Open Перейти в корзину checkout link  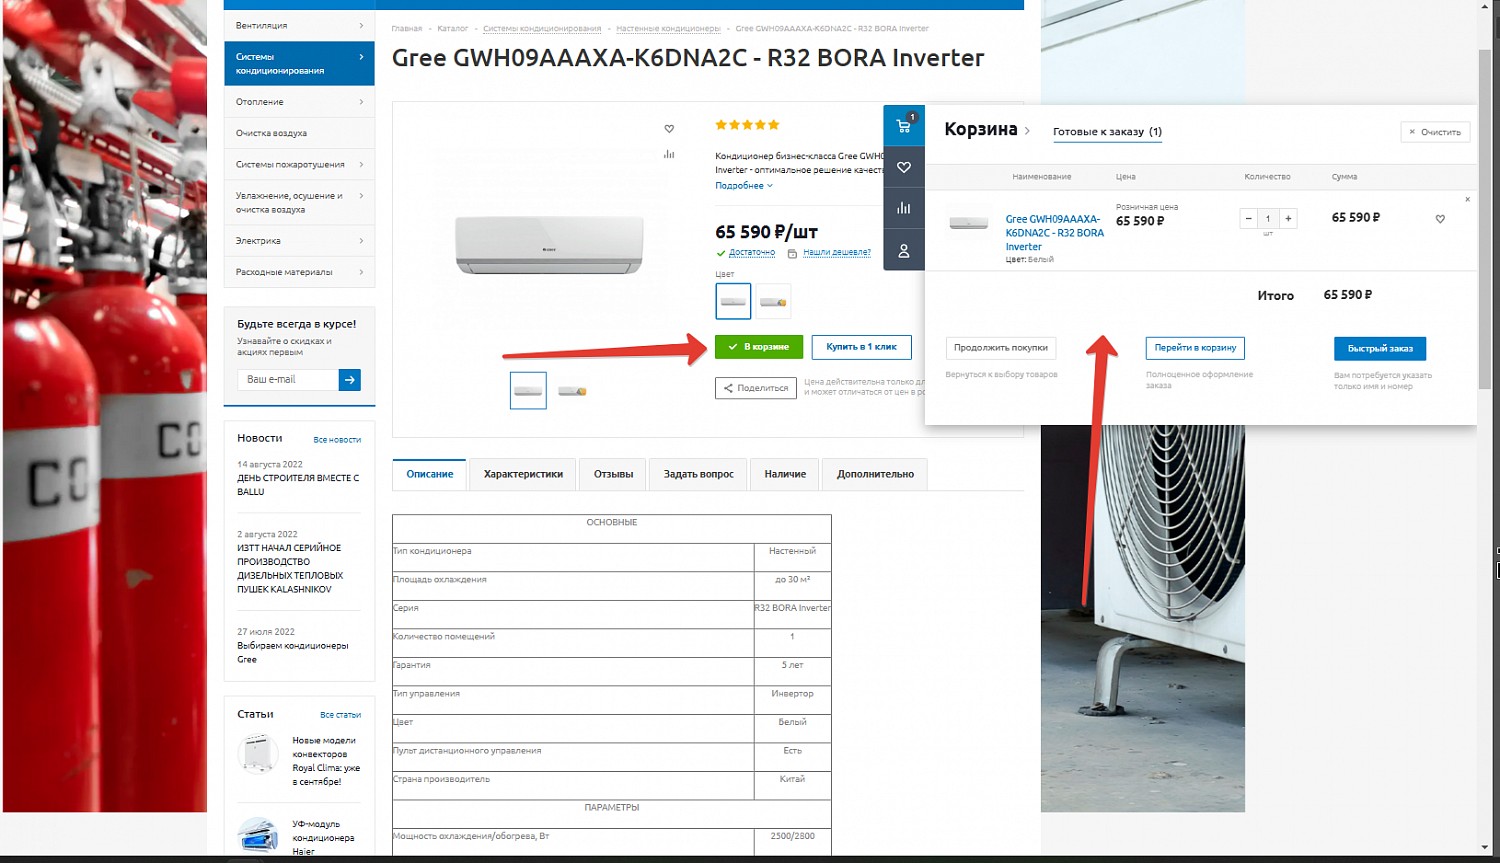[1195, 348]
